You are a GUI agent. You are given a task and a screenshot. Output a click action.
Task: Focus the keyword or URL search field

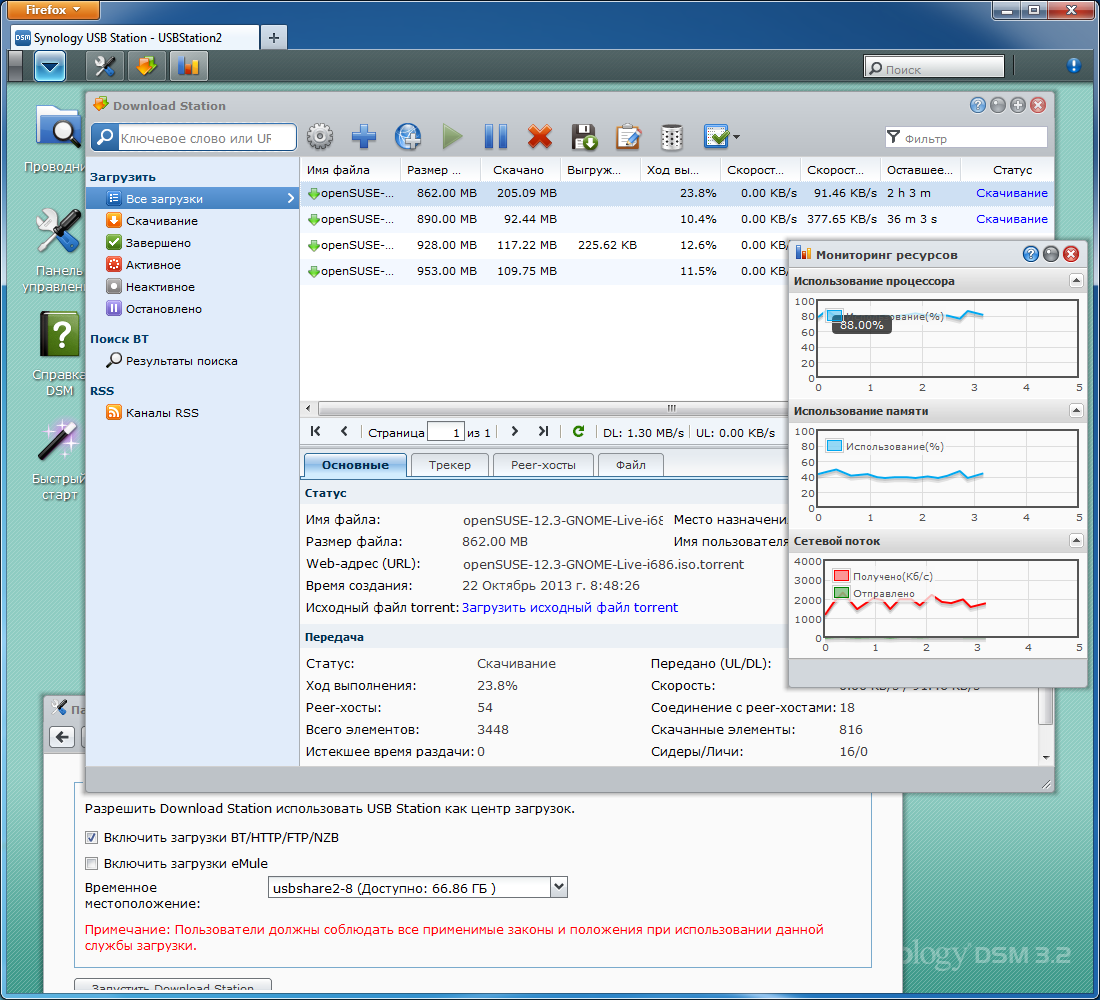click(x=206, y=138)
